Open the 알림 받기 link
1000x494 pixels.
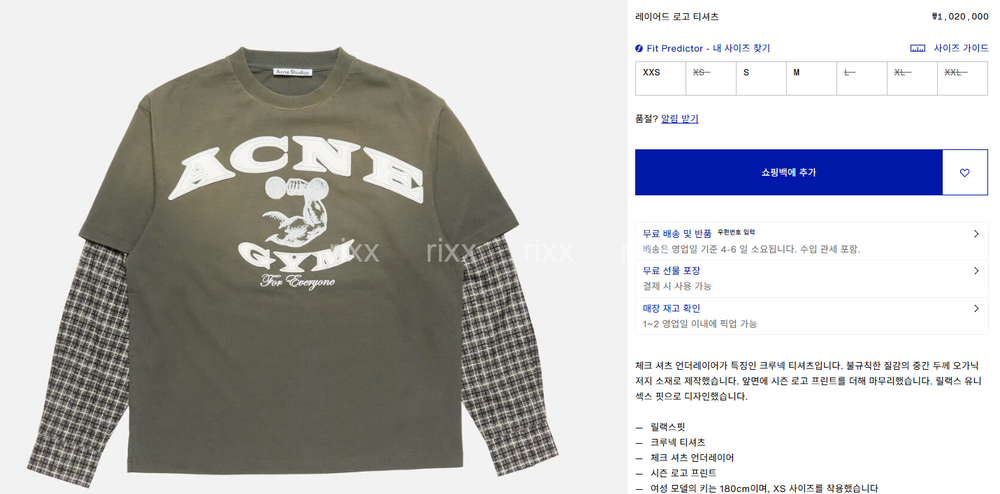pyautogui.click(x=680, y=119)
